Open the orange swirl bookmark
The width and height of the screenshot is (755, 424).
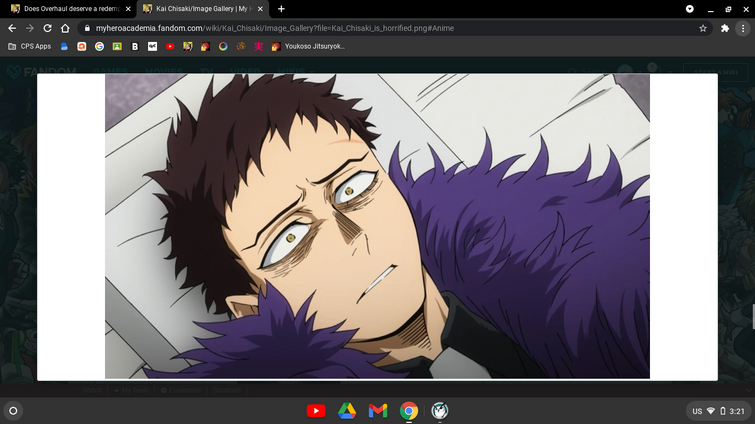pos(241,46)
